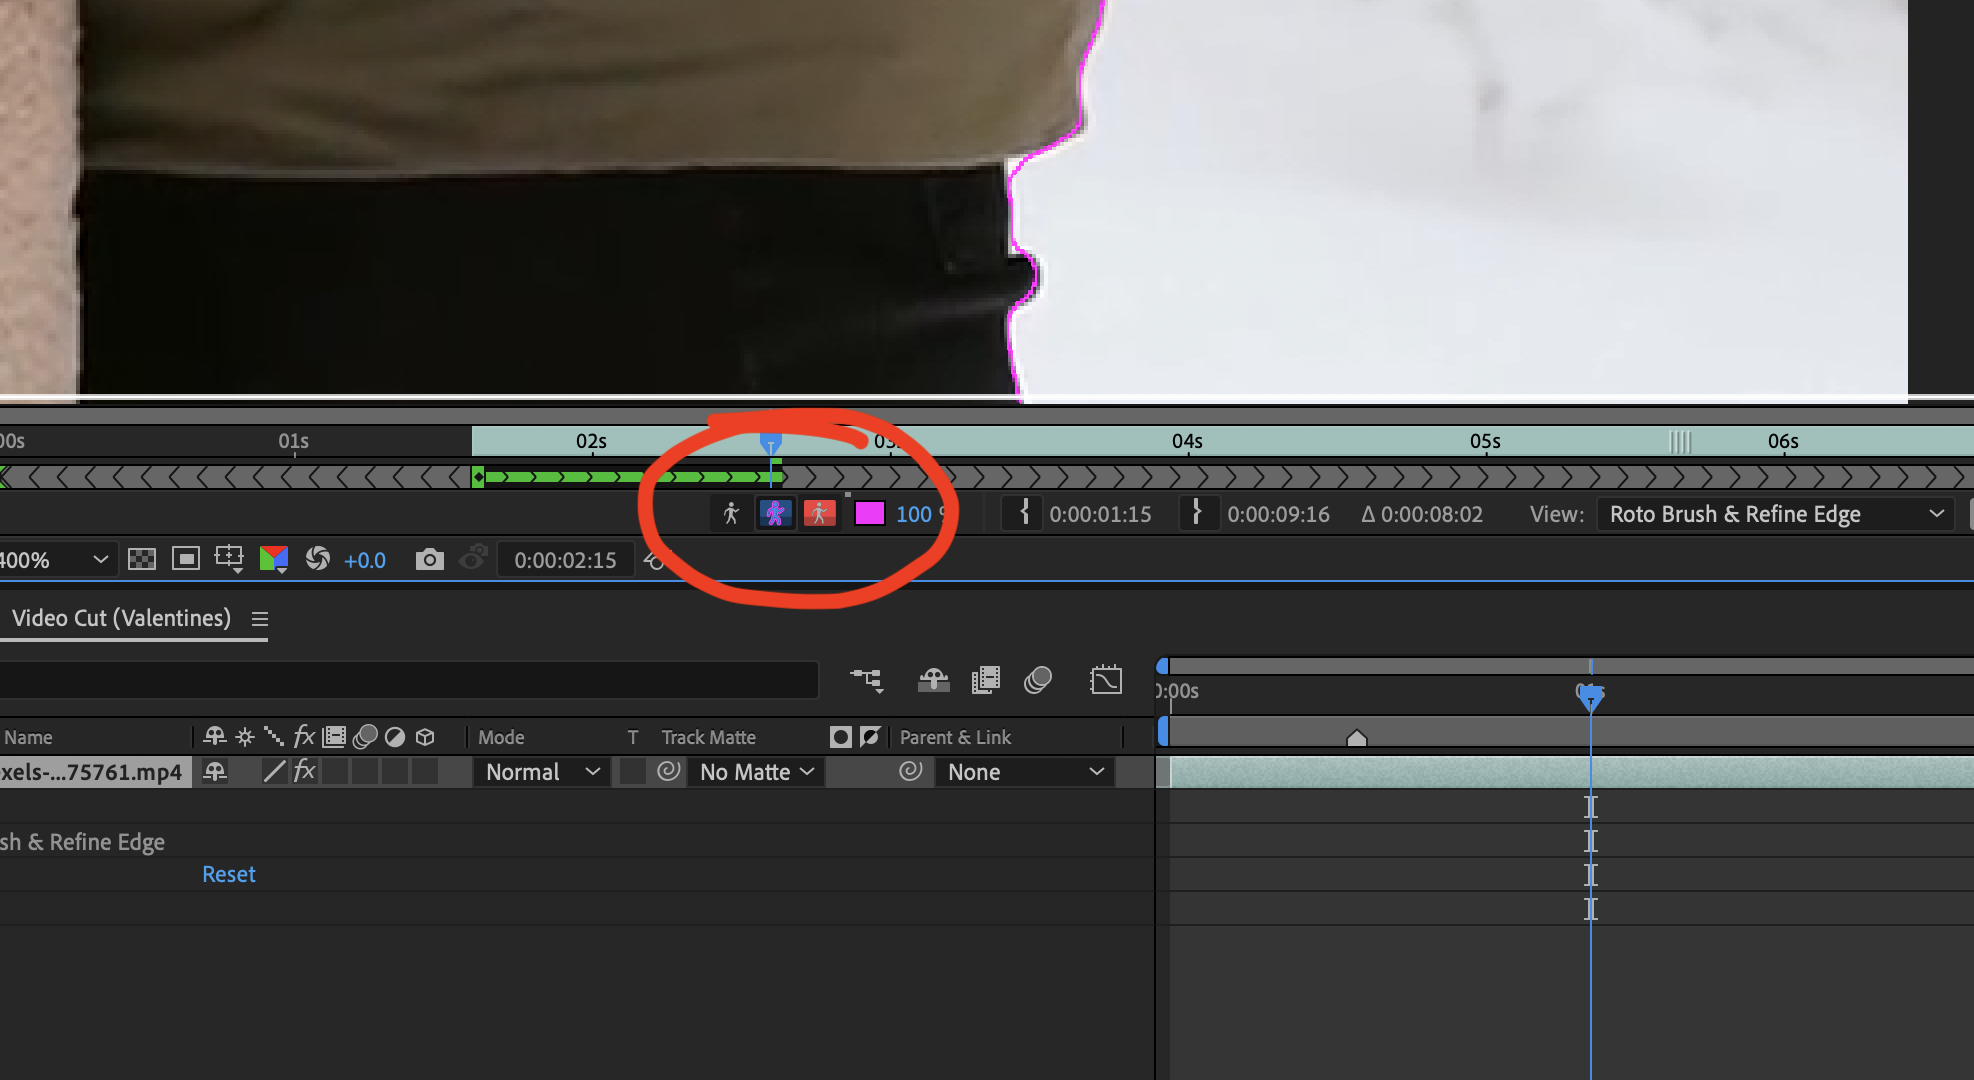Toggle the fx switch on the mp4 layer
The image size is (1974, 1080).
[305, 771]
